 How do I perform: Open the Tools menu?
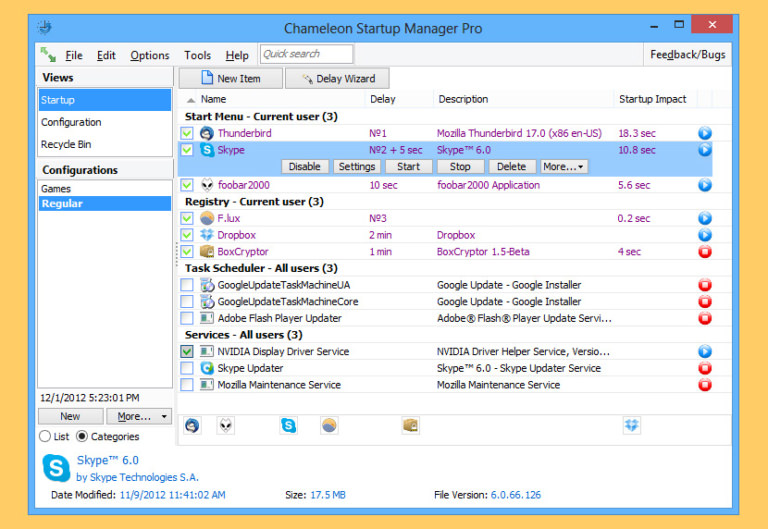(x=197, y=55)
